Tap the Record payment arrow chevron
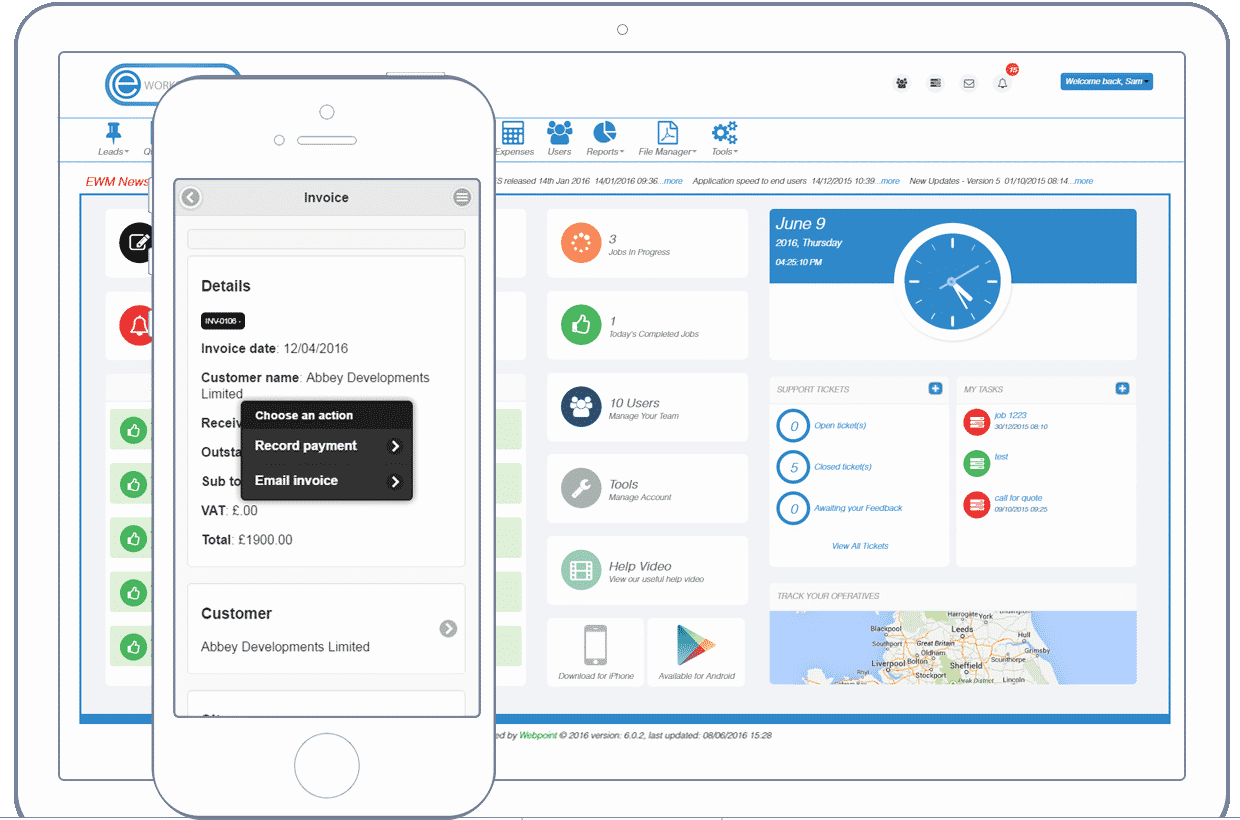 (x=395, y=446)
